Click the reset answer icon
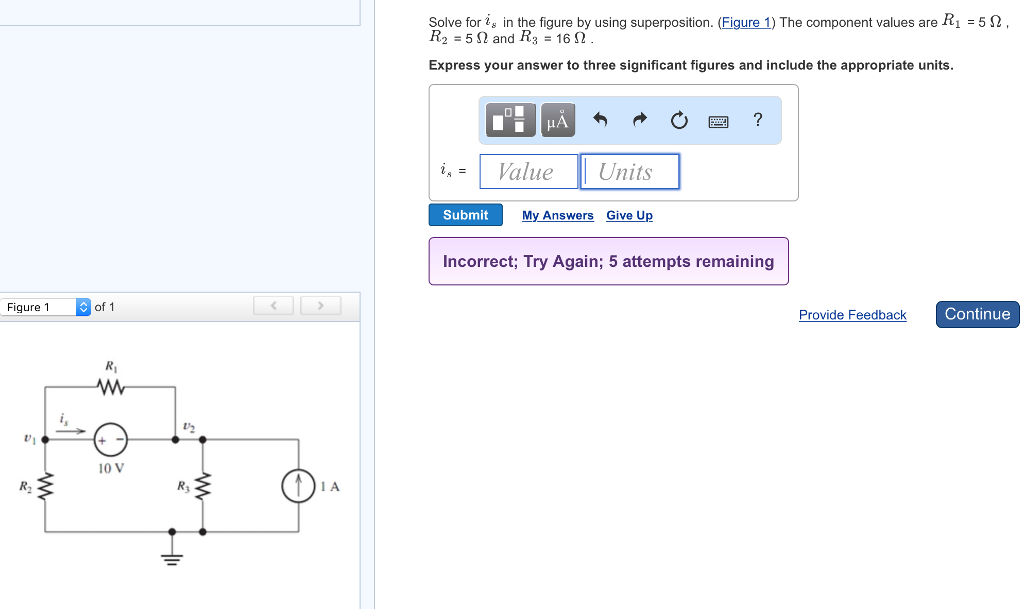 [679, 119]
